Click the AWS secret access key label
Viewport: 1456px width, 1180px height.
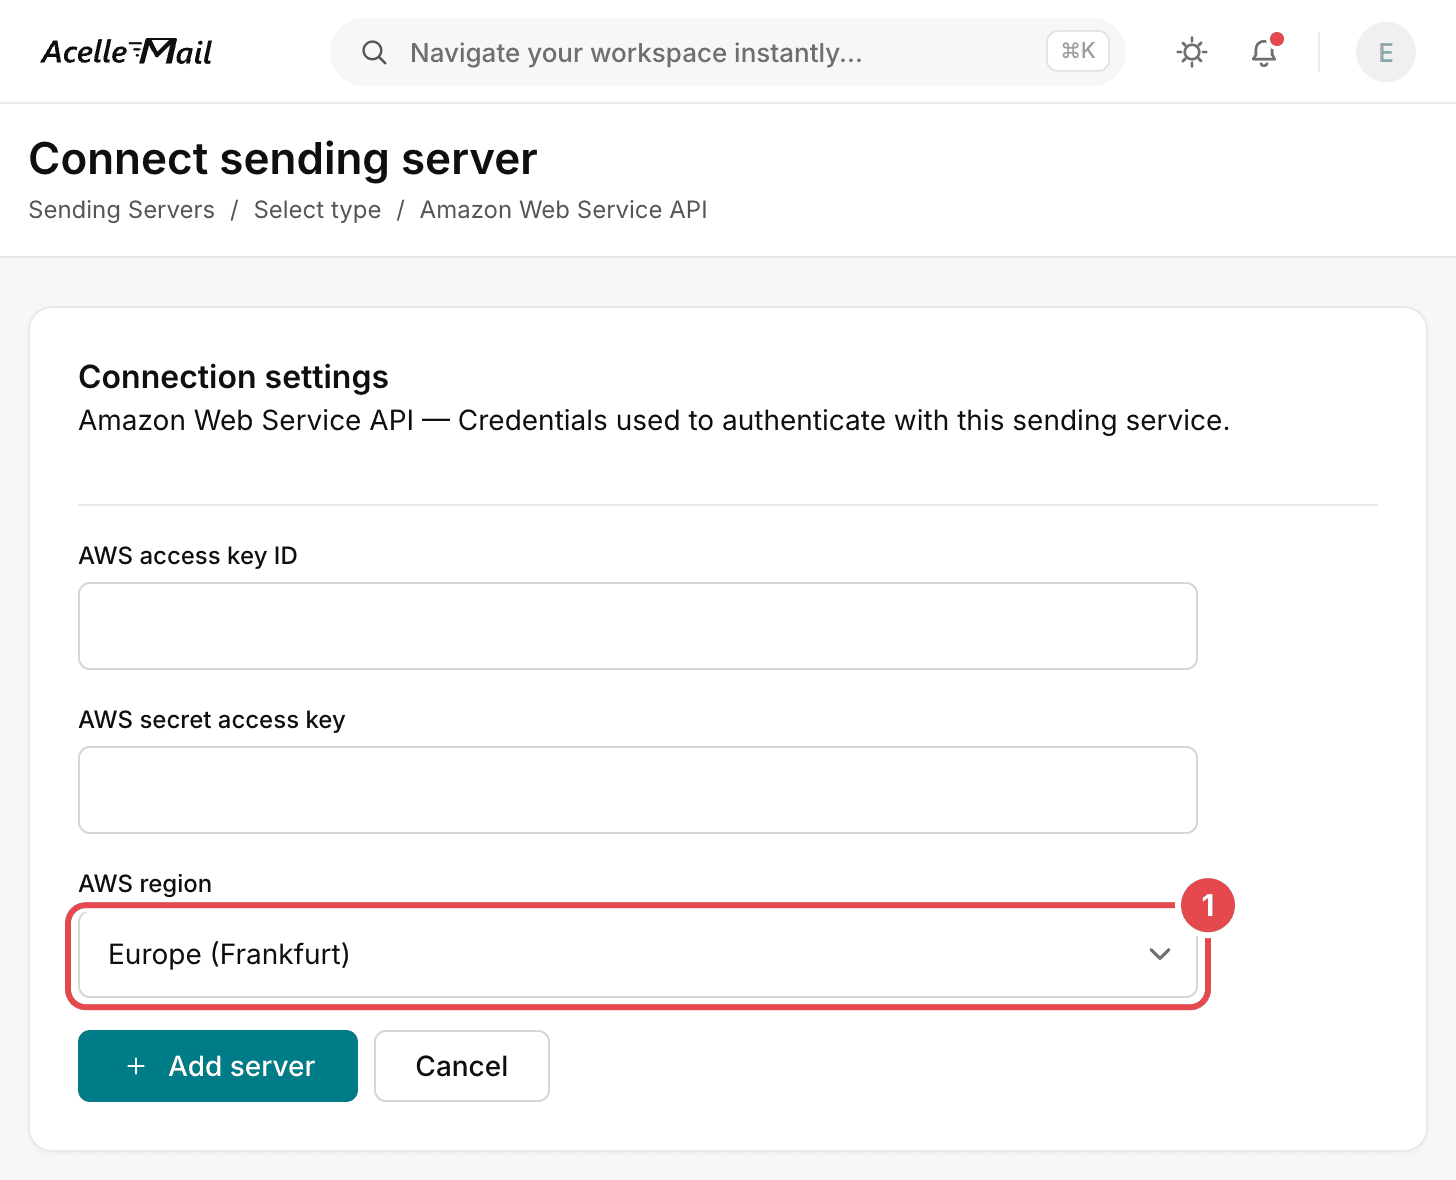coord(212,720)
